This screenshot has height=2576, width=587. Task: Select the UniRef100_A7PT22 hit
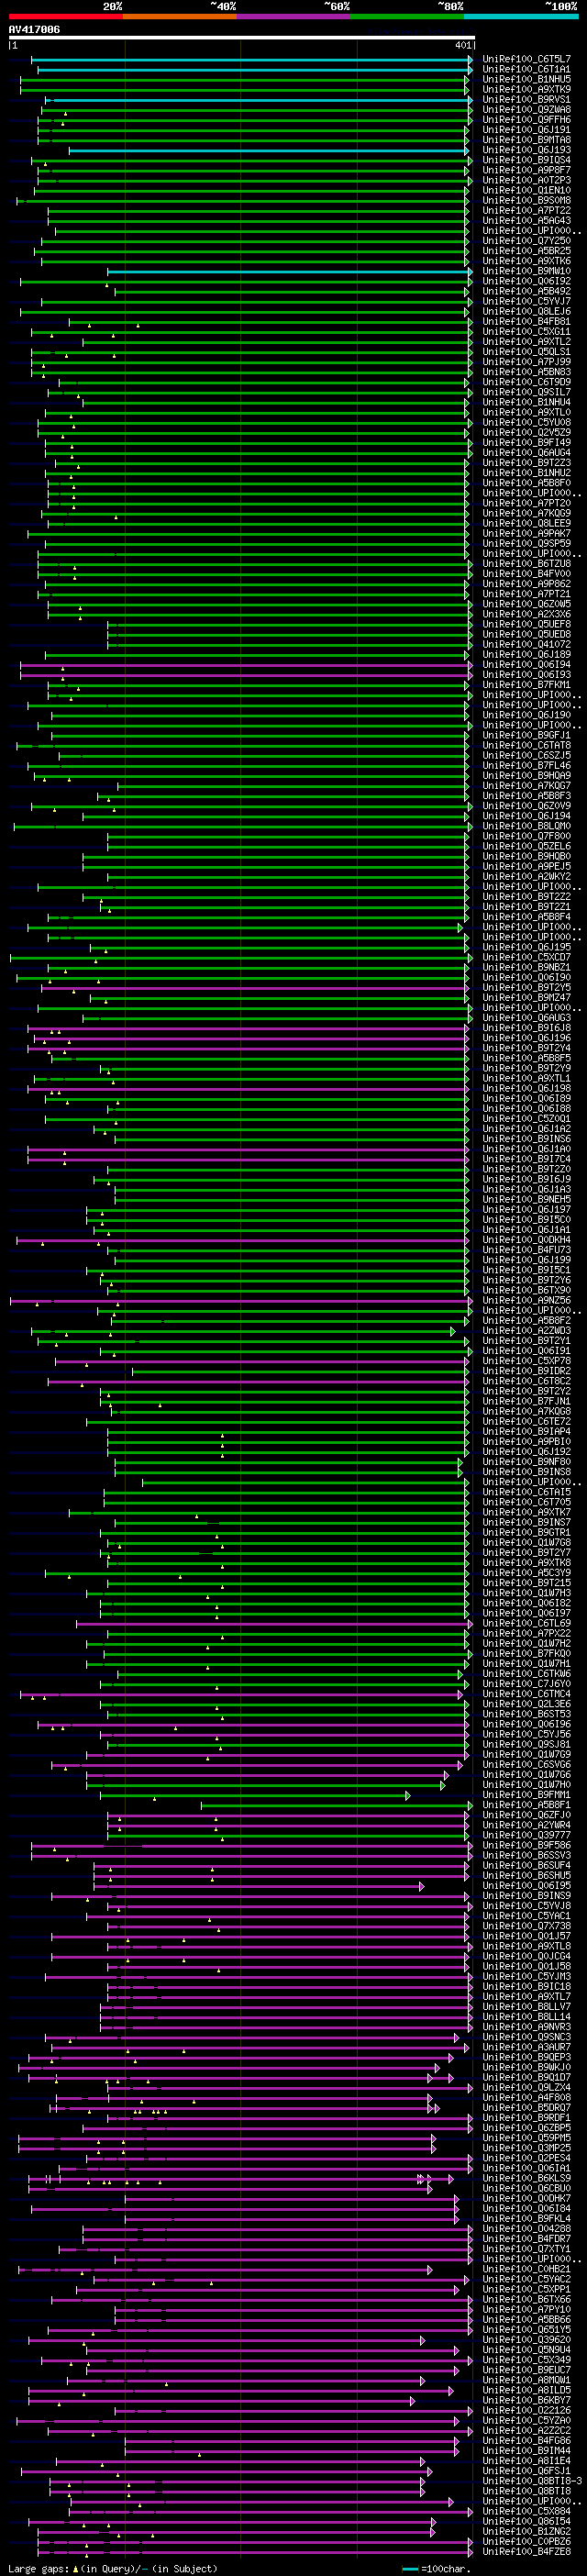tap(527, 210)
